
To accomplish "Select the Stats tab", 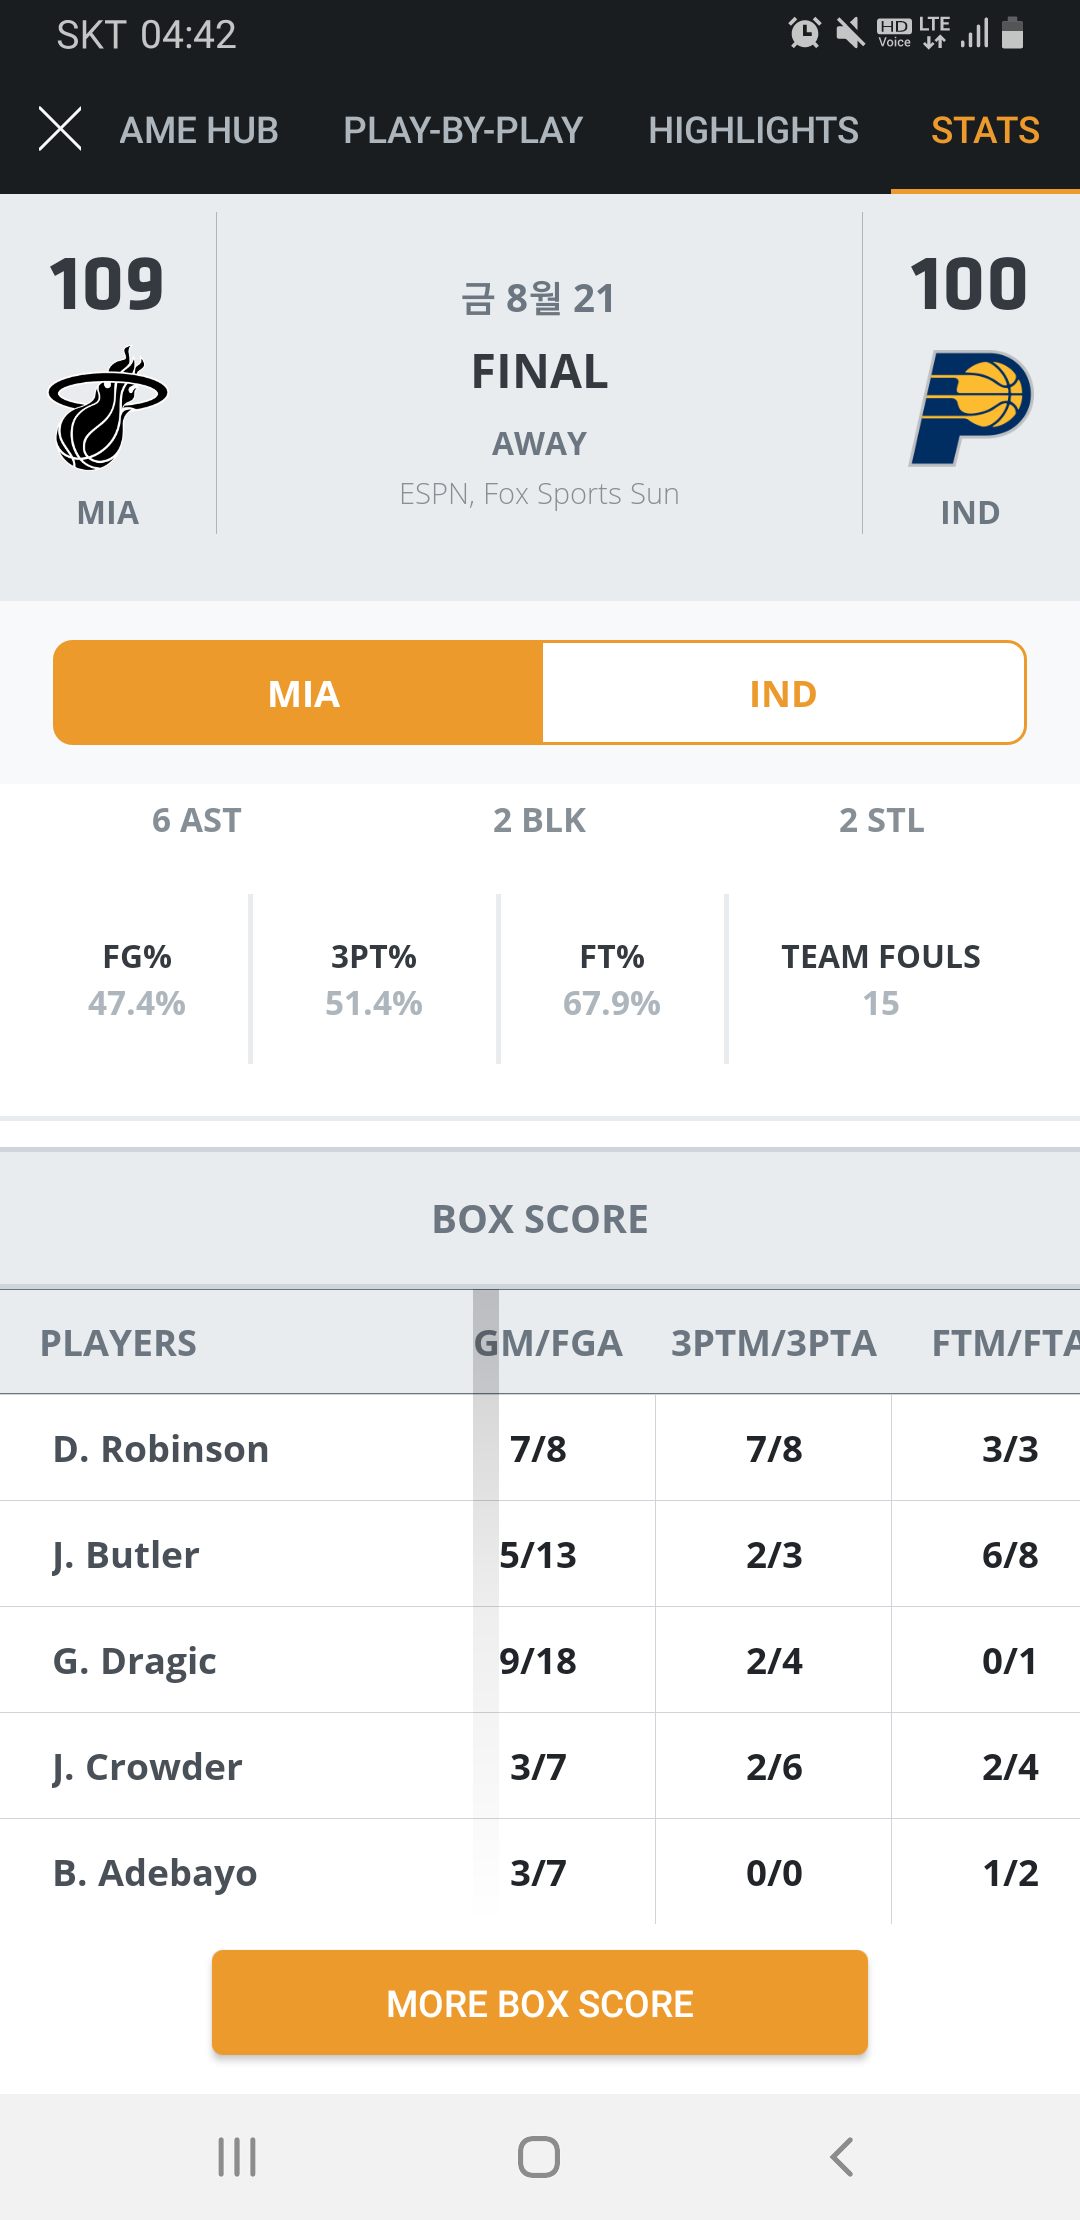I will click(985, 131).
